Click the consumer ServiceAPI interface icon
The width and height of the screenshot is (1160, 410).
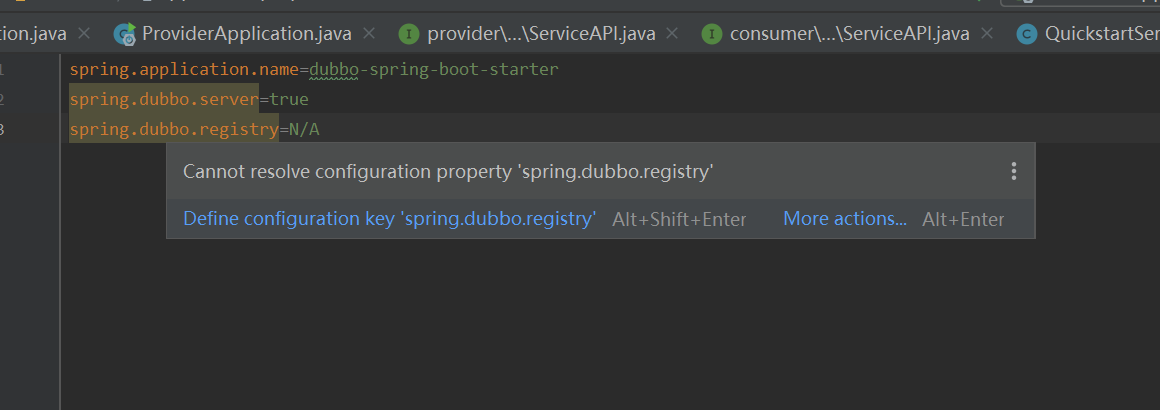pyautogui.click(x=712, y=34)
